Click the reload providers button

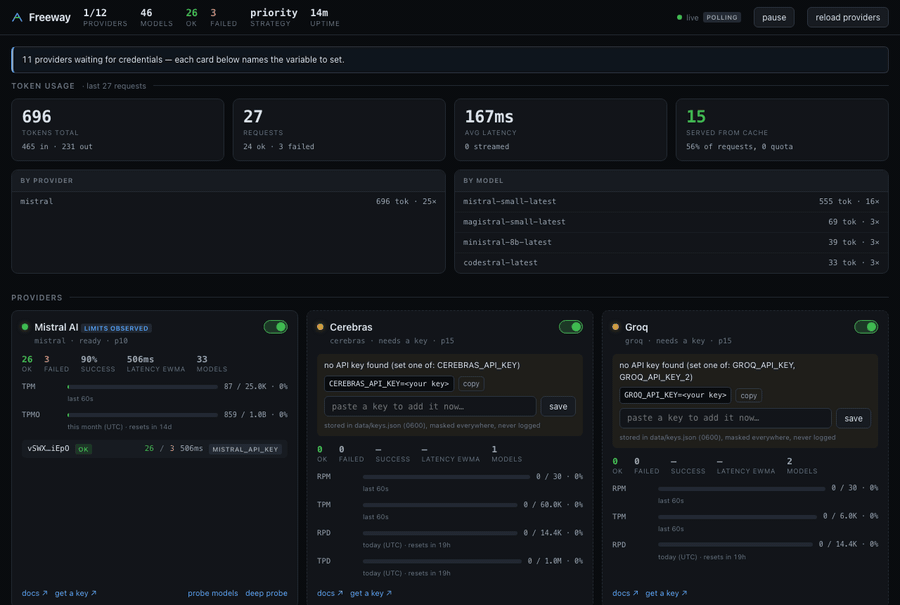pyautogui.click(x=847, y=17)
